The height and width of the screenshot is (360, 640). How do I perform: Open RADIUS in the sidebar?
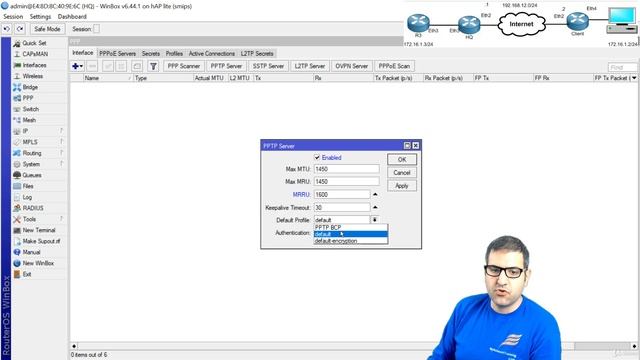[x=33, y=208]
